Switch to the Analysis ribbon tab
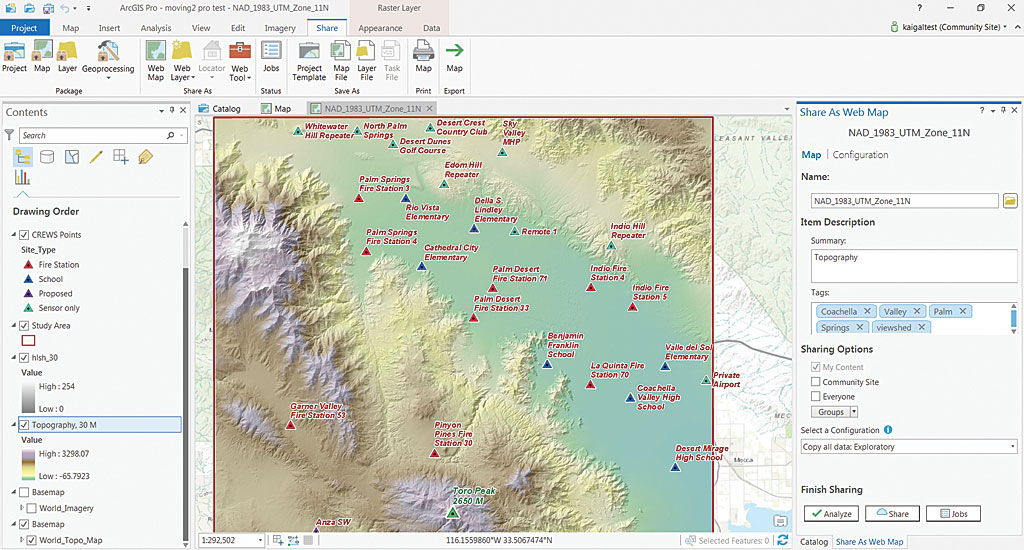The width and height of the screenshot is (1024, 550). pyautogui.click(x=155, y=28)
